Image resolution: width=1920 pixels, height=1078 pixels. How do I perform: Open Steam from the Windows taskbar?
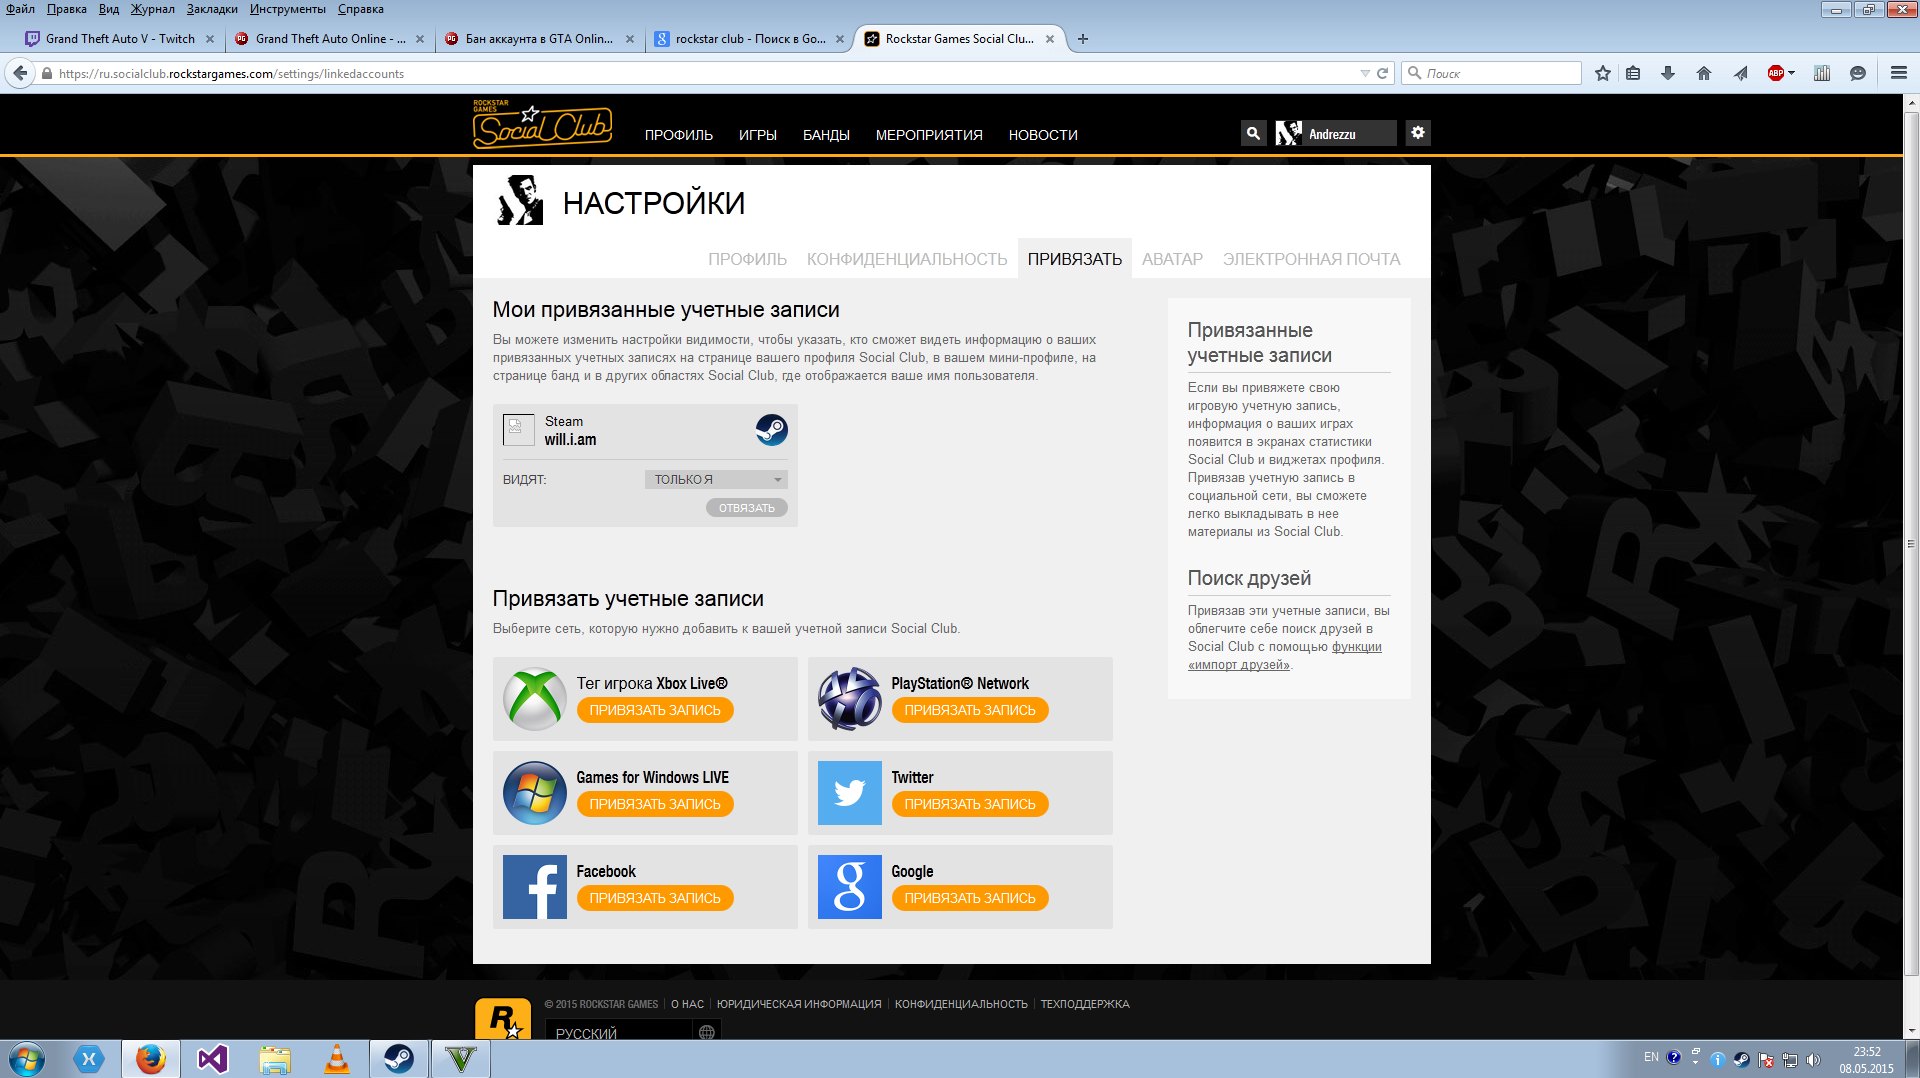point(399,1058)
